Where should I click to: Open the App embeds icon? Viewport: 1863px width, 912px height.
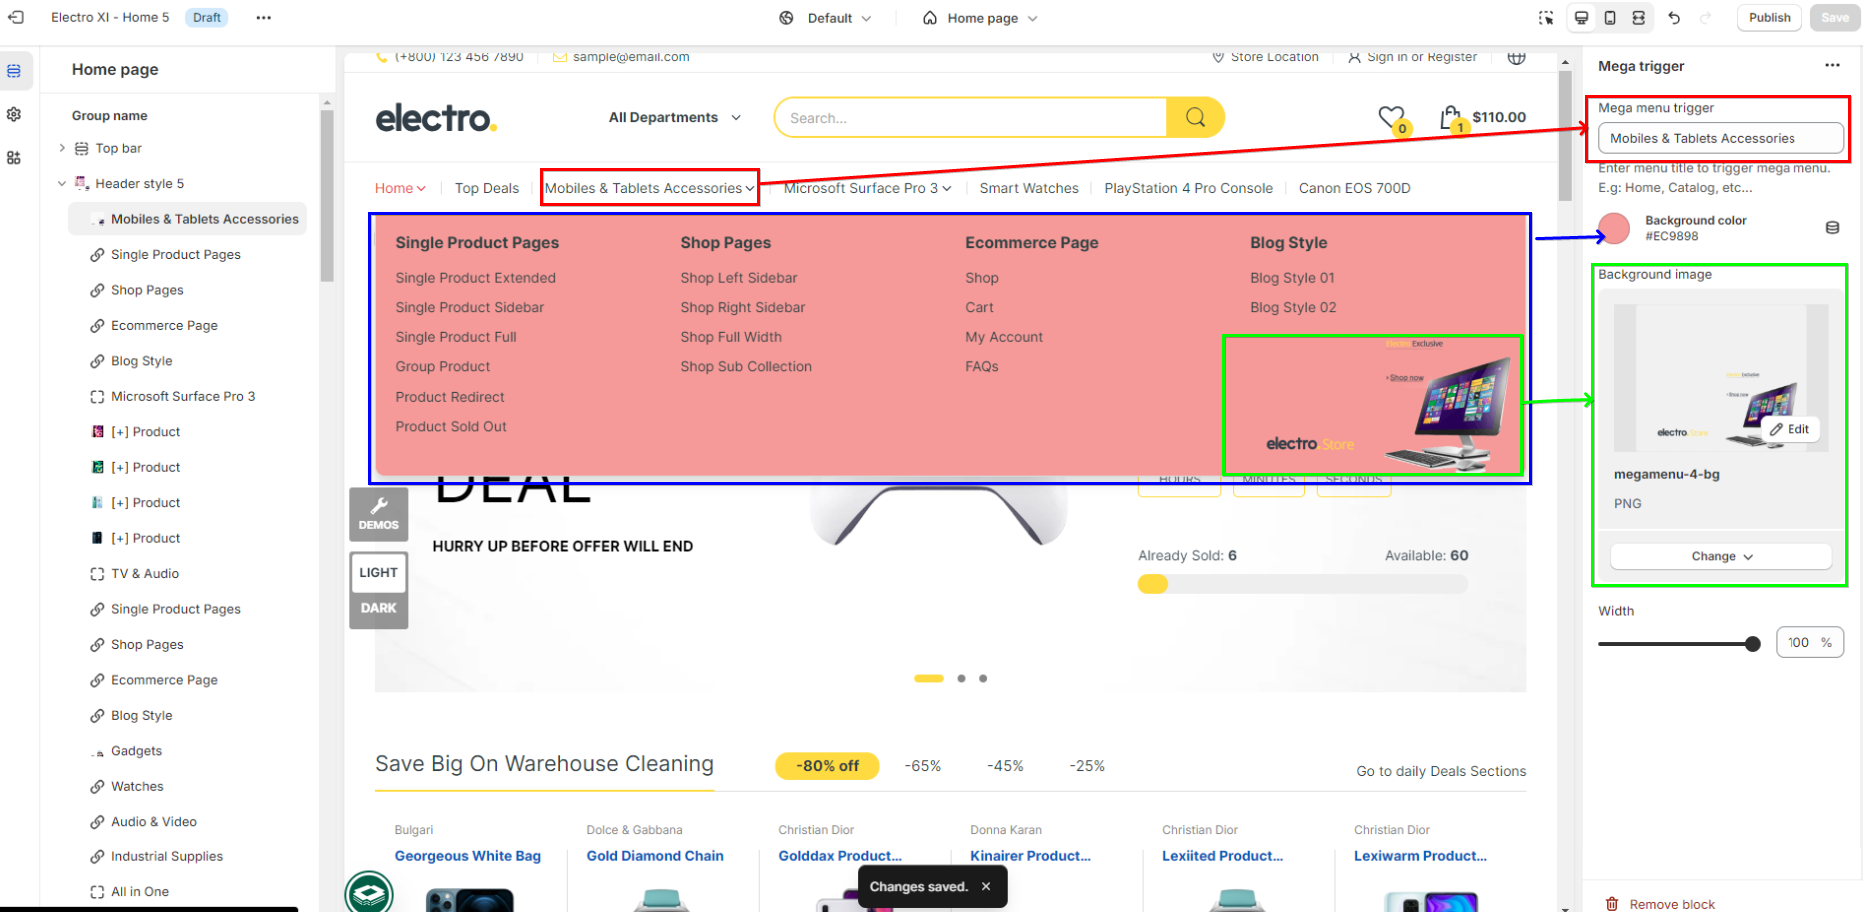click(x=14, y=158)
